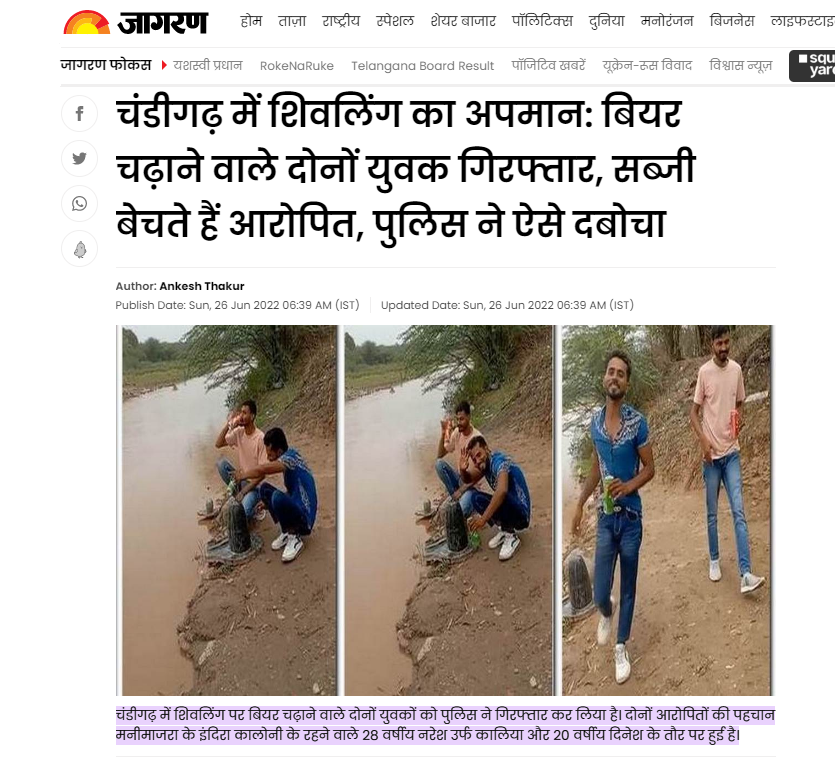Open the Jagran logo homepage
This screenshot has width=835, height=762.
tap(135, 22)
